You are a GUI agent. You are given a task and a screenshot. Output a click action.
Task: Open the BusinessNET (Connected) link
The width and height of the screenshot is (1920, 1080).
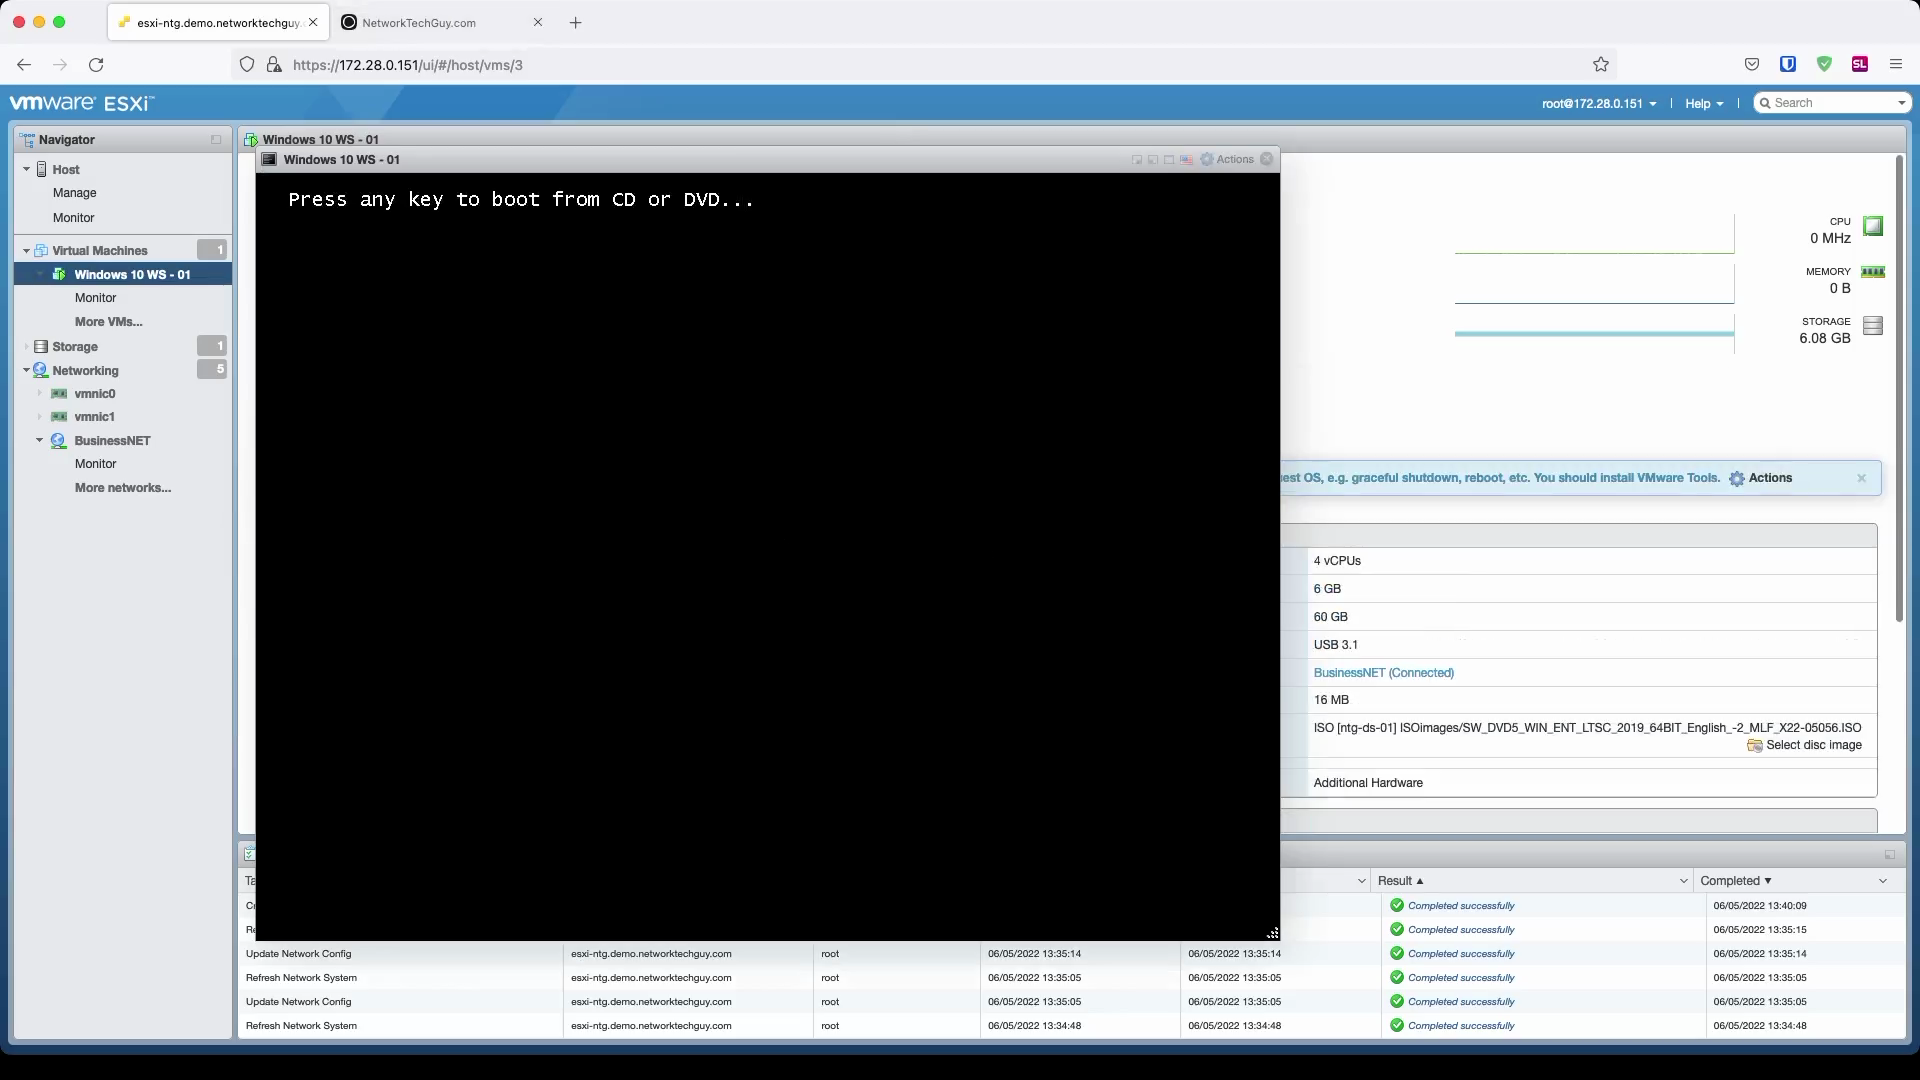(x=1384, y=673)
